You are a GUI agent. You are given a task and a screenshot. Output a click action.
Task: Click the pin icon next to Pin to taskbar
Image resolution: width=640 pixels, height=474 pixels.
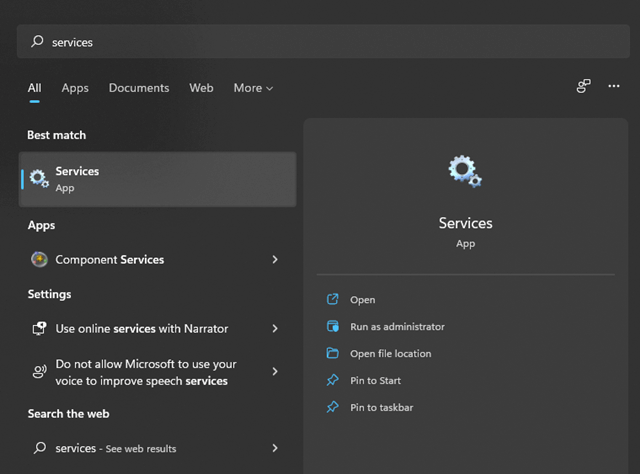coord(333,407)
